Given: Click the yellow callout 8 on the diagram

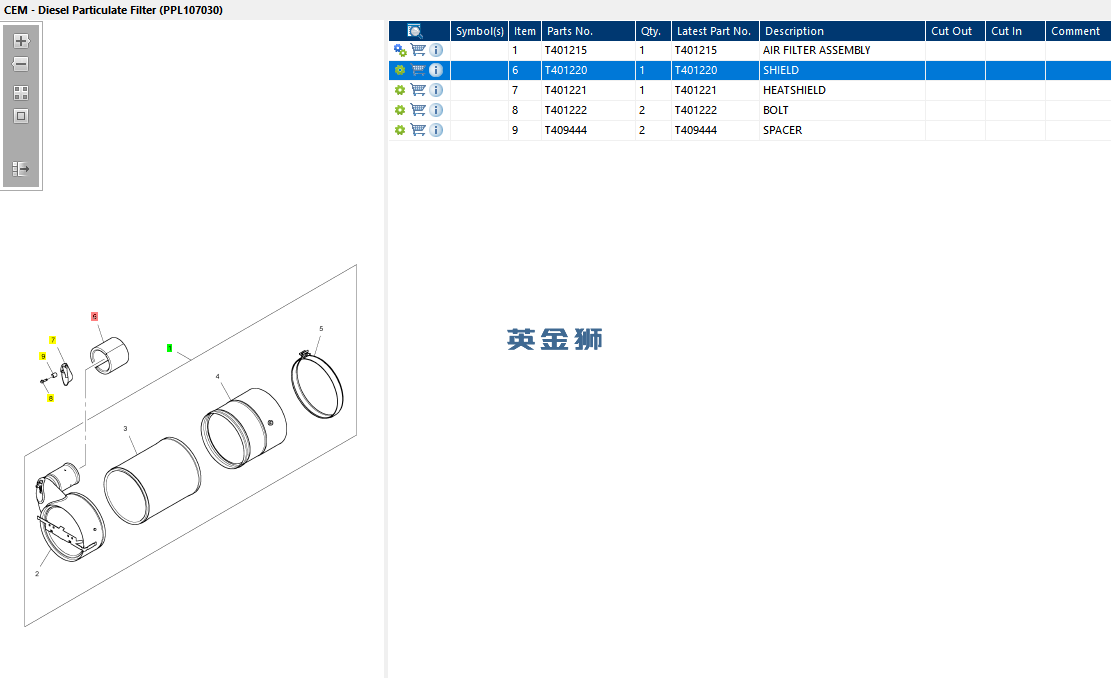Looking at the screenshot, I should pos(50,398).
